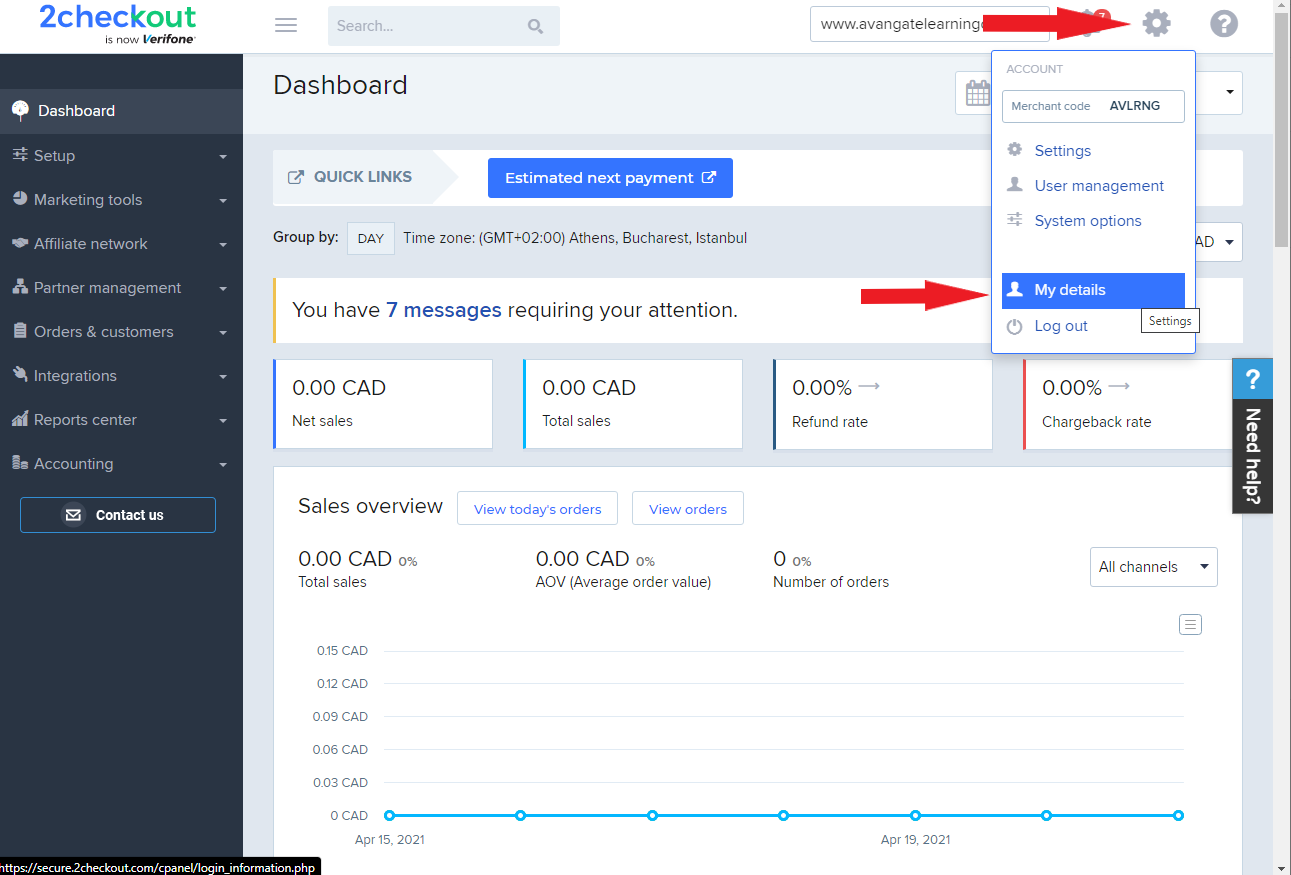Click the Affiliate network handshake icon
Viewport: 1291px width, 875px height.
pyautogui.click(x=20, y=243)
